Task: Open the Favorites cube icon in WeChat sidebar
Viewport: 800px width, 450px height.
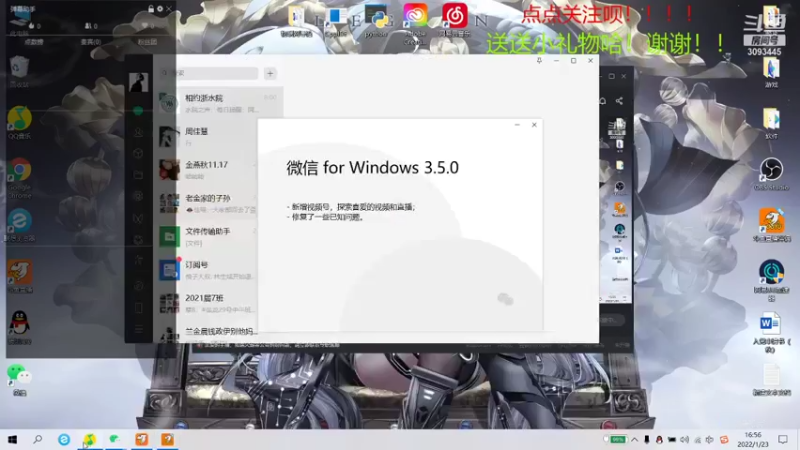Action: (x=138, y=153)
